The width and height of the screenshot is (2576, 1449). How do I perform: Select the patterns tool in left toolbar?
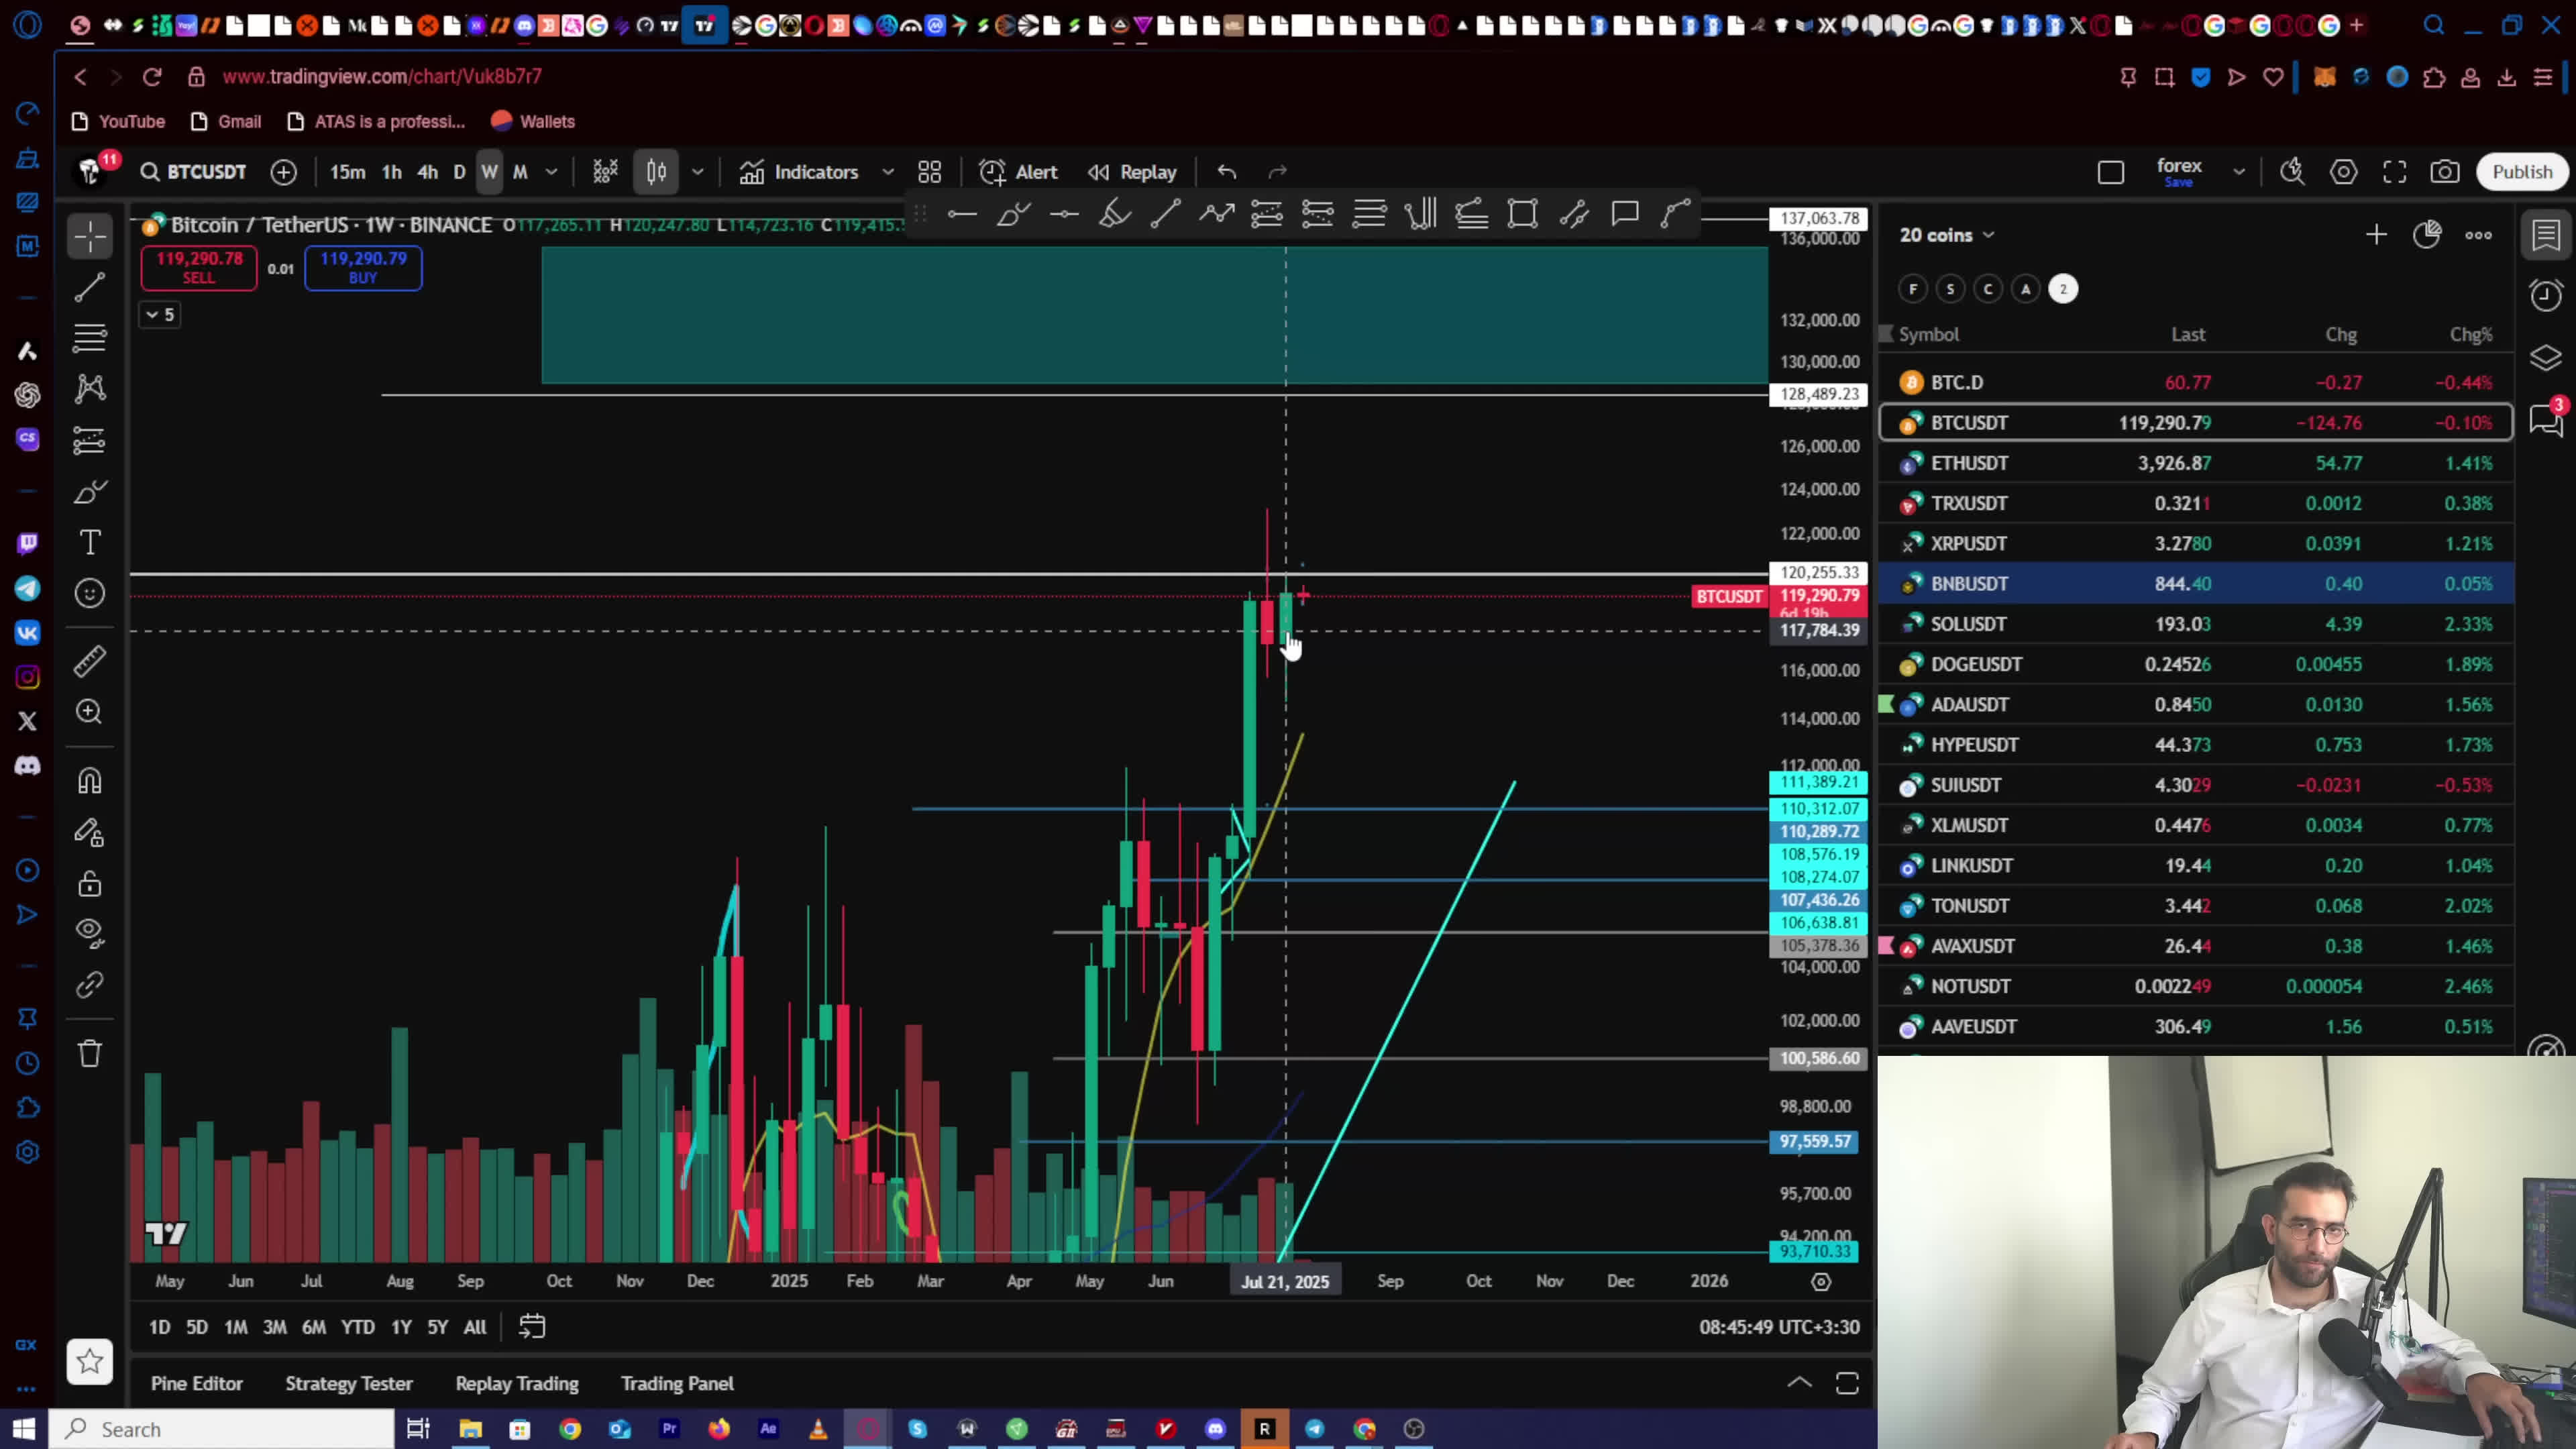point(90,389)
